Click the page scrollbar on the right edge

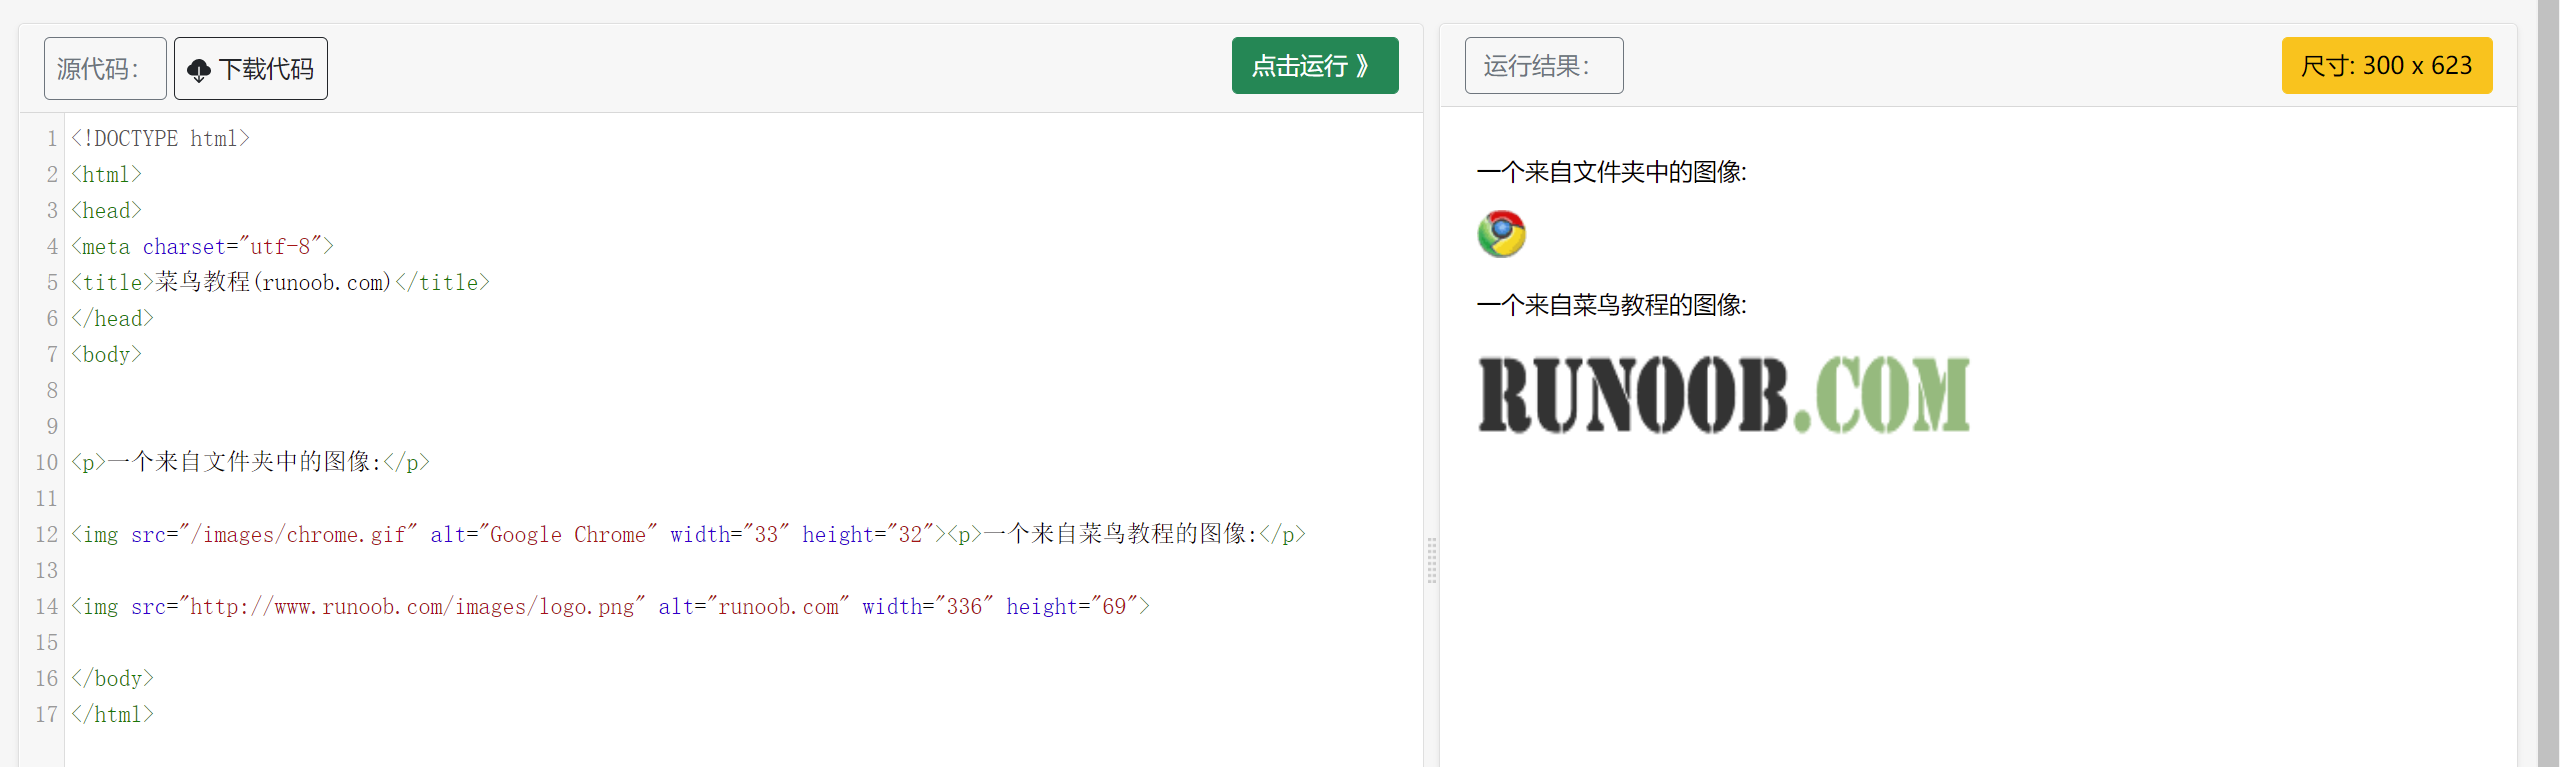click(x=2549, y=384)
